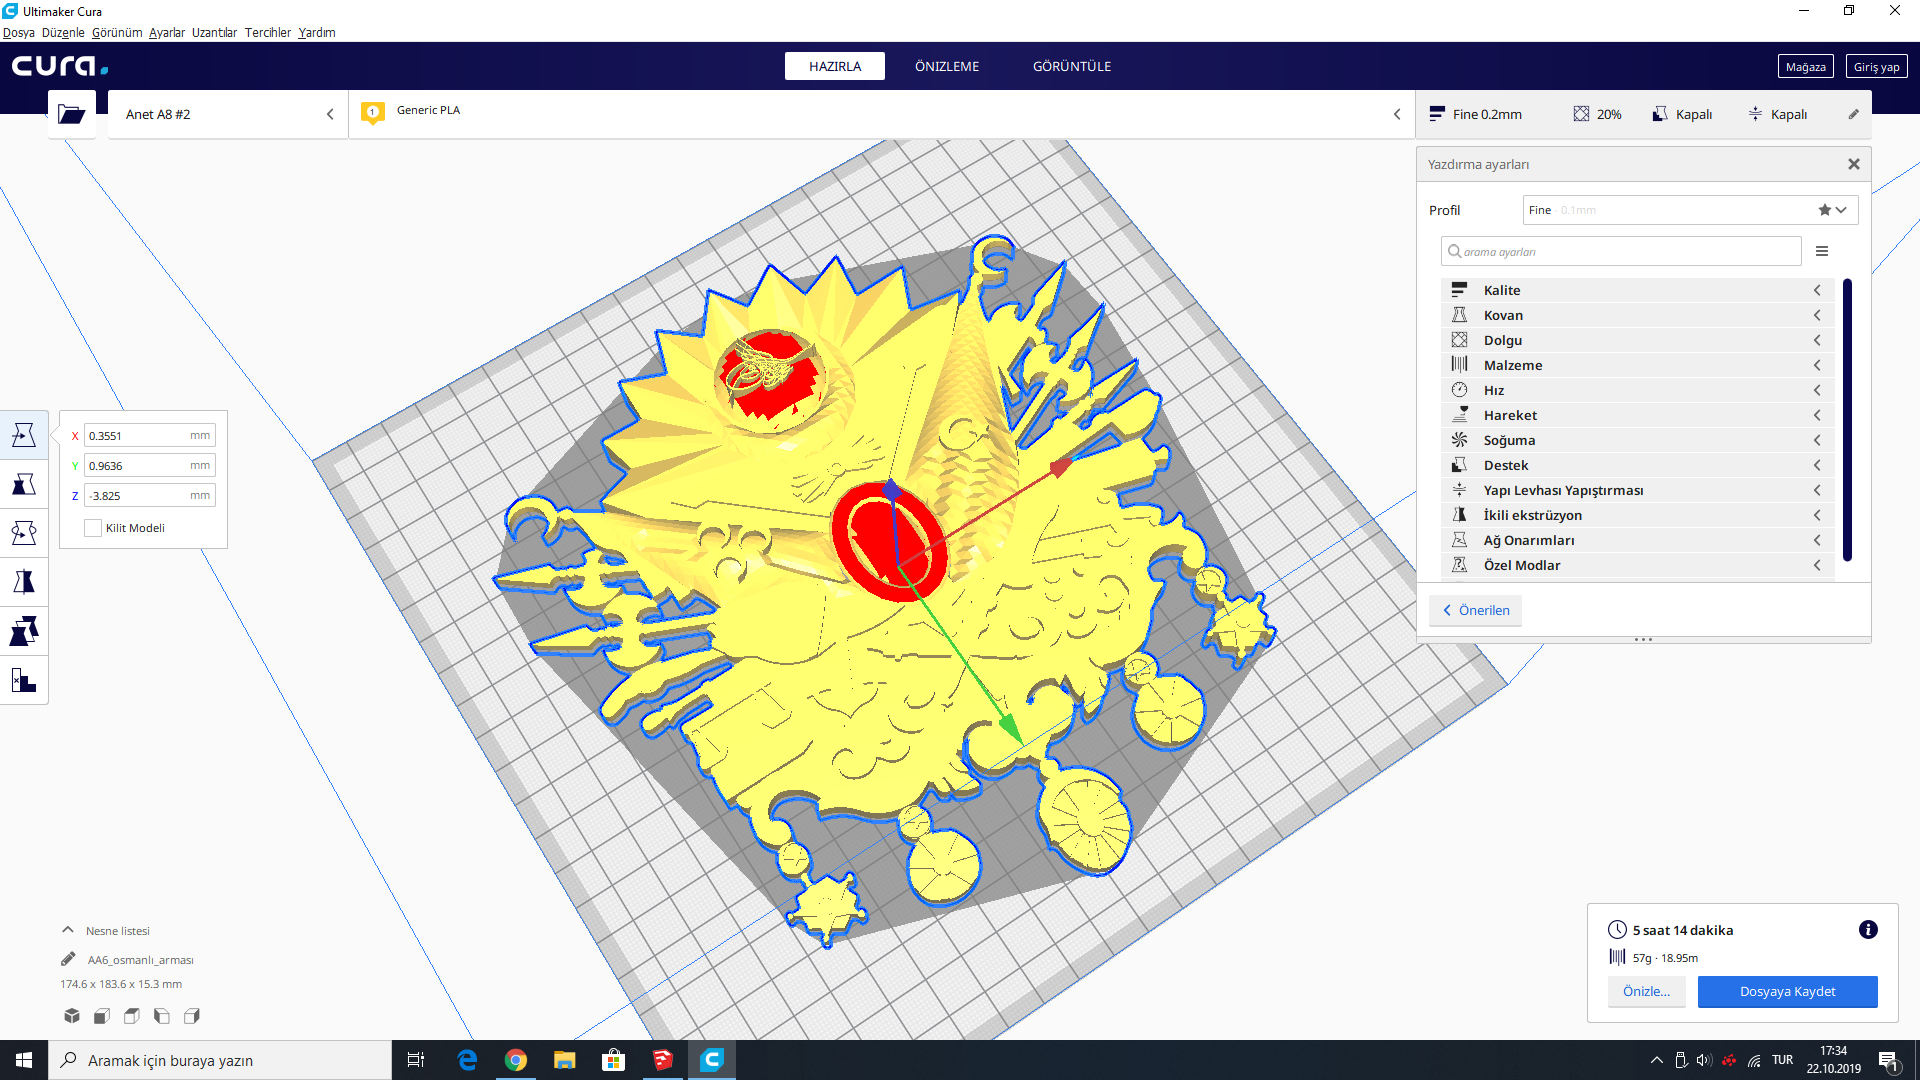Click the settings search field
Screen dimensions: 1920x1080
point(1621,251)
